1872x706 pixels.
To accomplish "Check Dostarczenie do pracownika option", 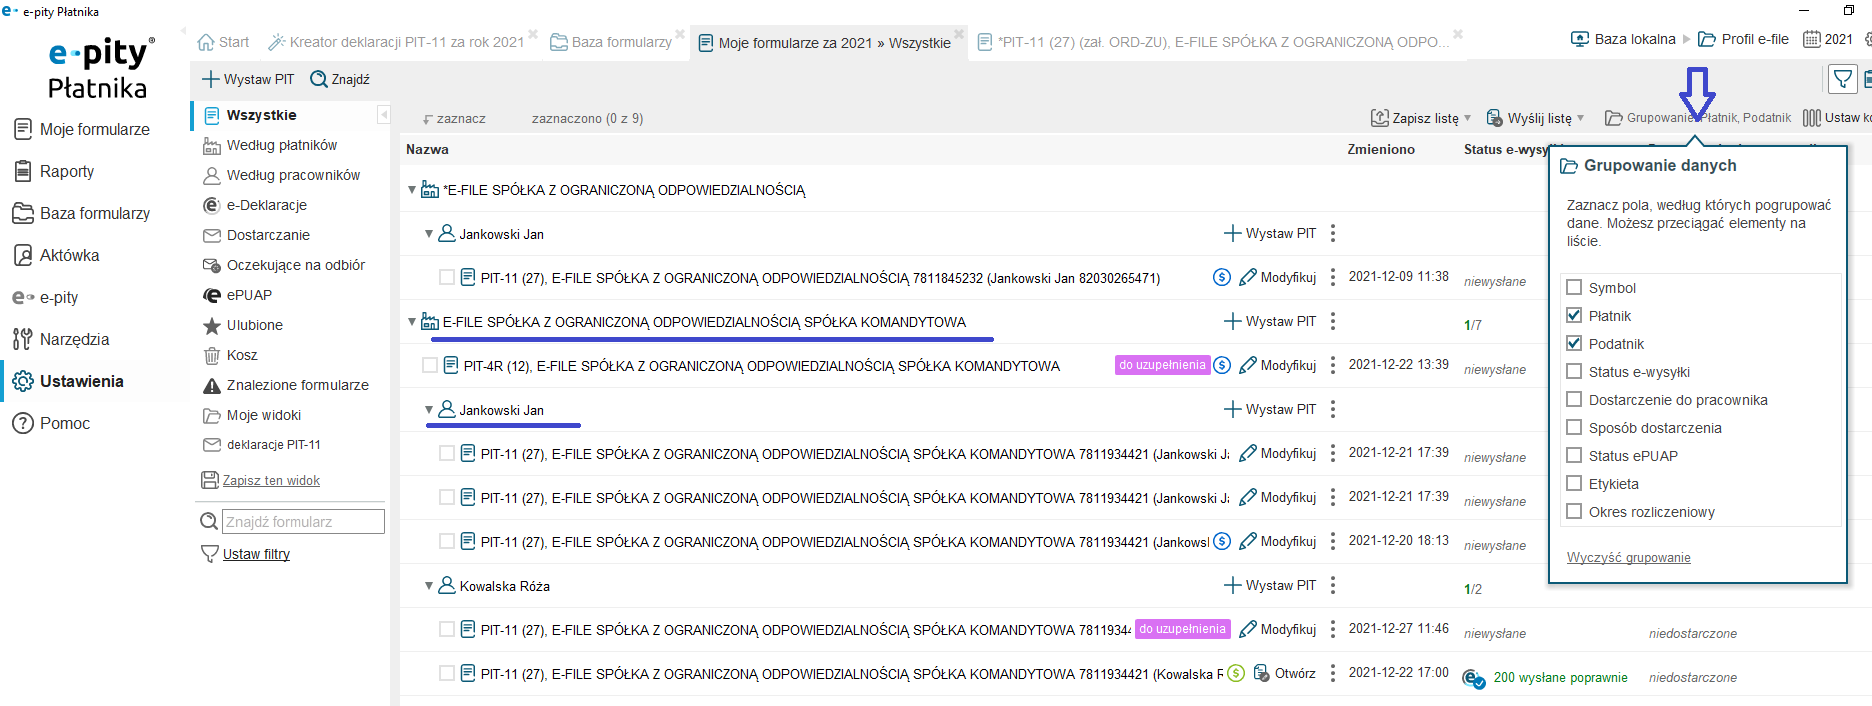I will pos(1574,400).
